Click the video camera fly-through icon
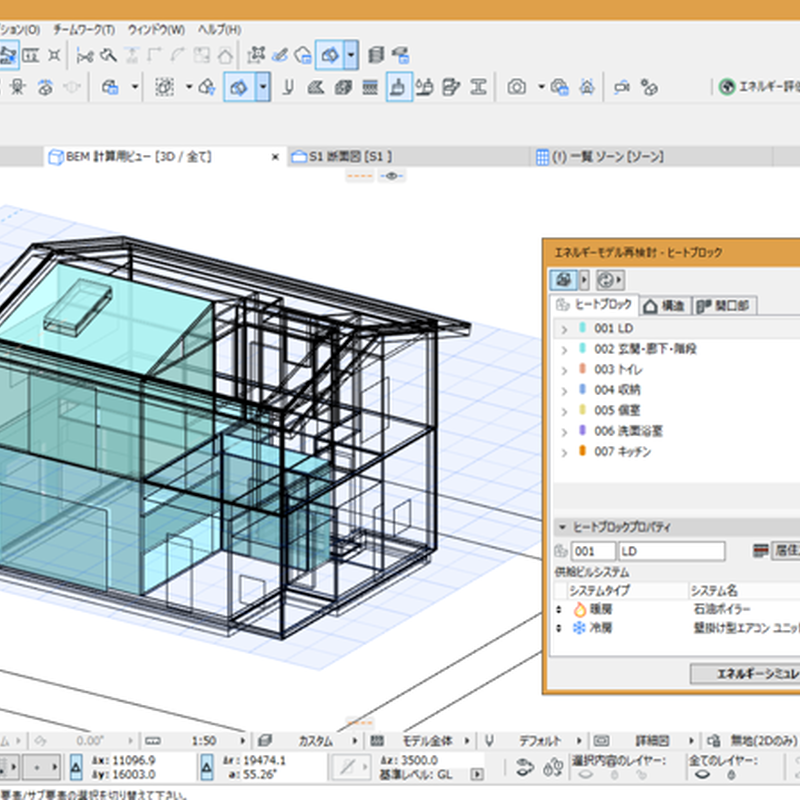Screen dimensions: 800x800 621,87
